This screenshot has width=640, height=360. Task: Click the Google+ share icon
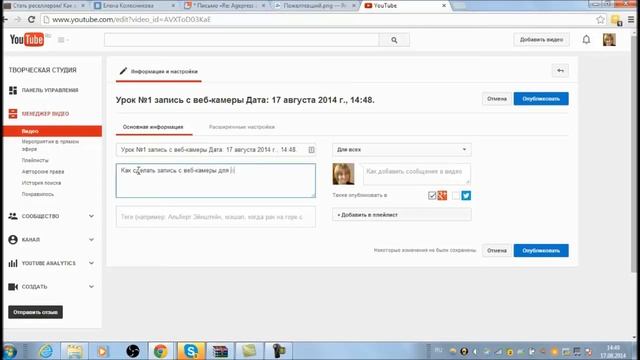442,196
